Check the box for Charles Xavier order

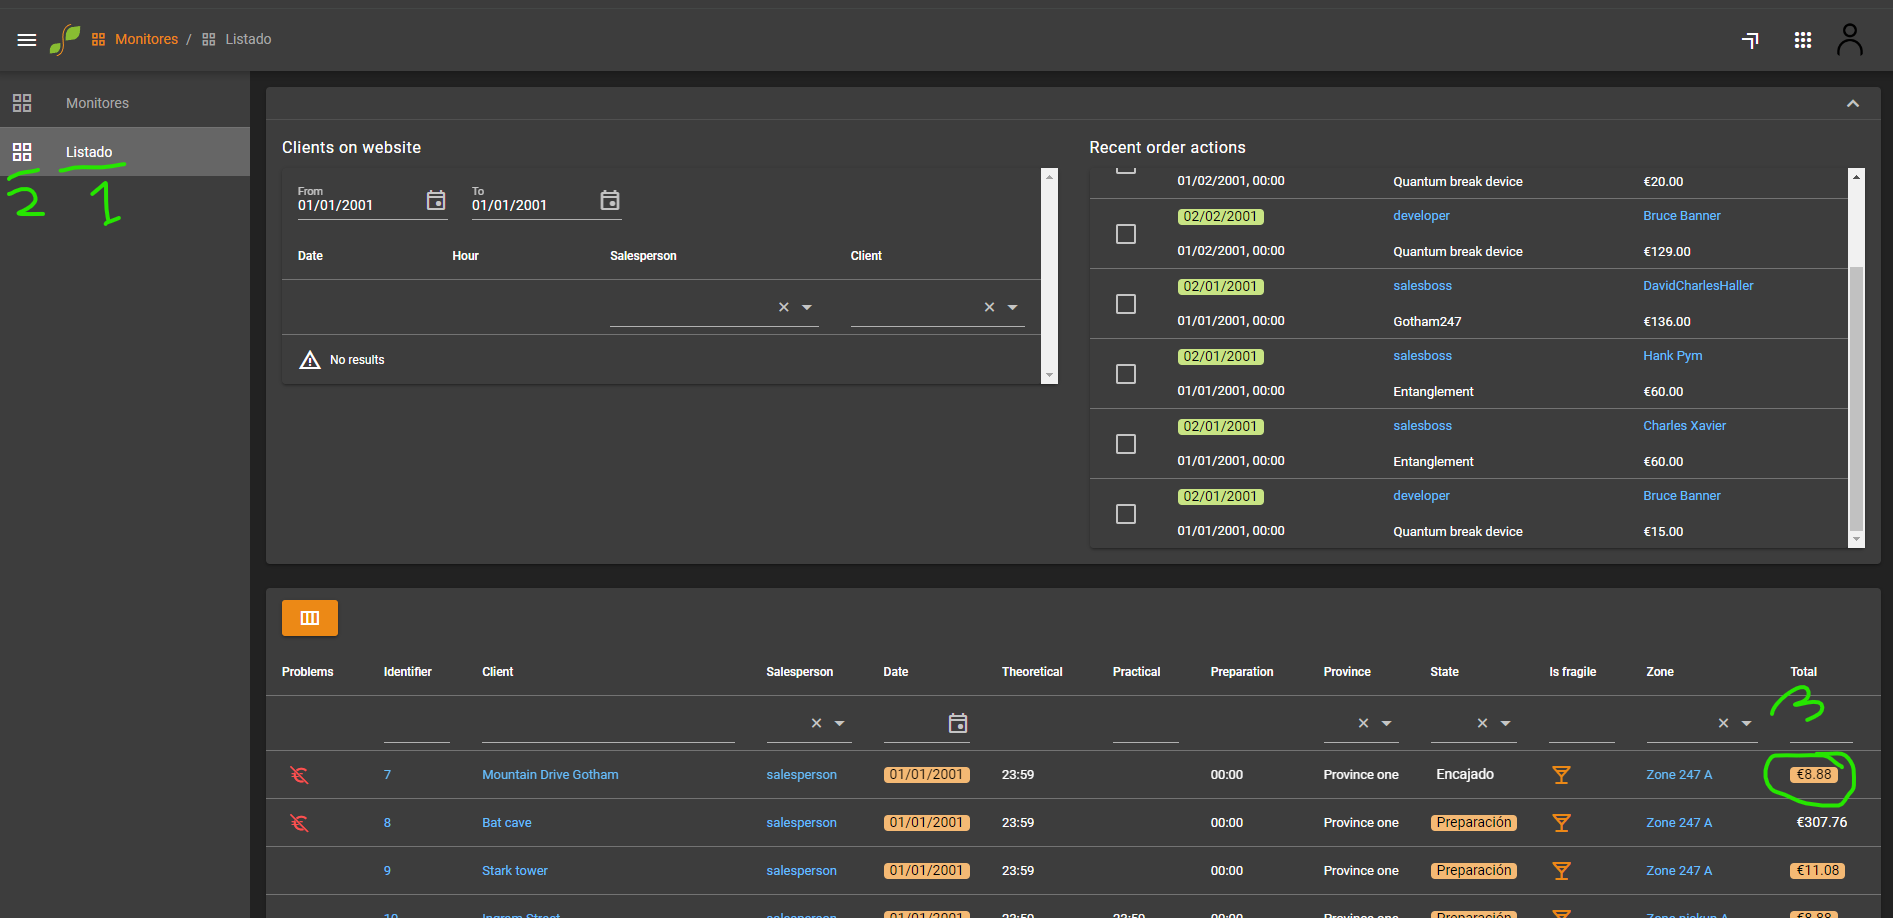click(1126, 444)
